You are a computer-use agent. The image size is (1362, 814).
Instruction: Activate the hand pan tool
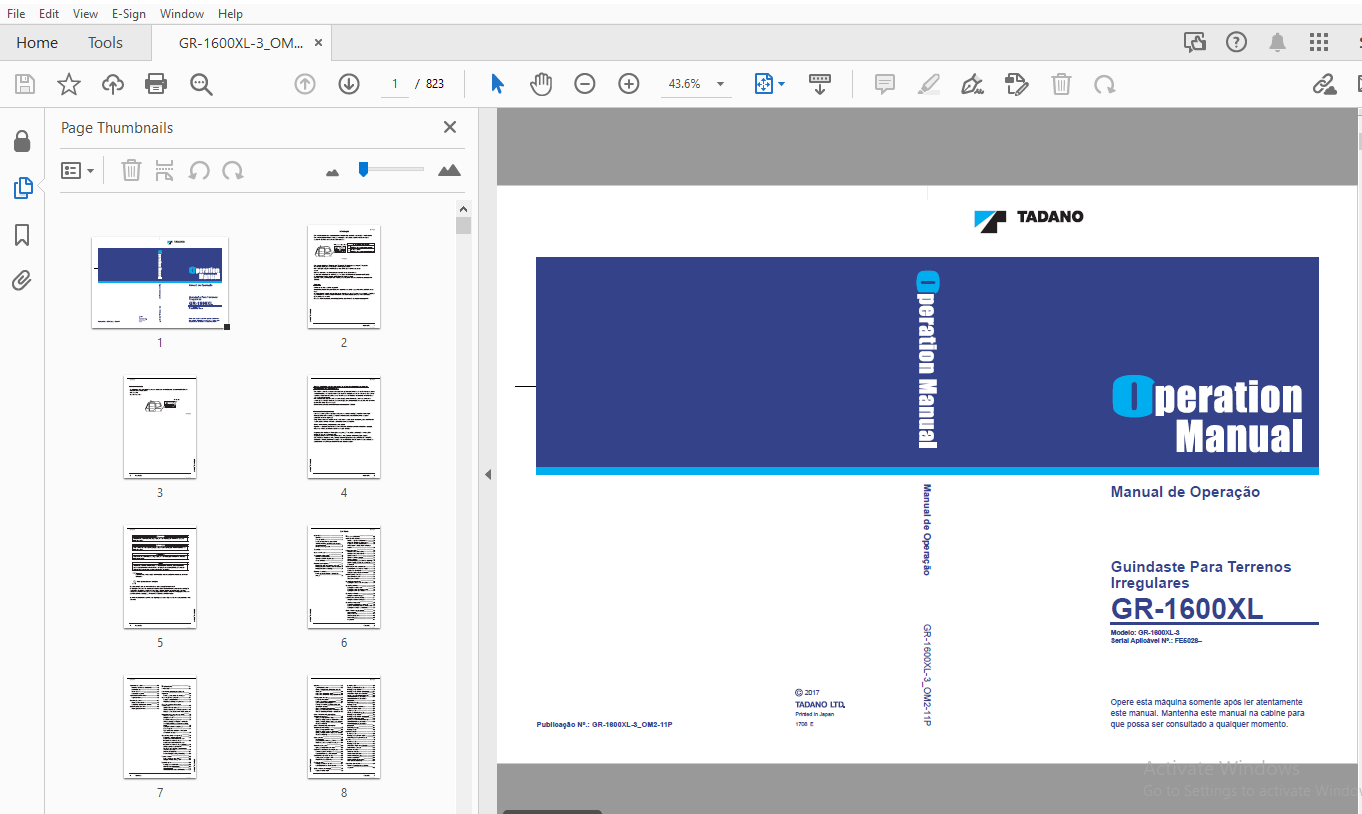[x=541, y=85]
